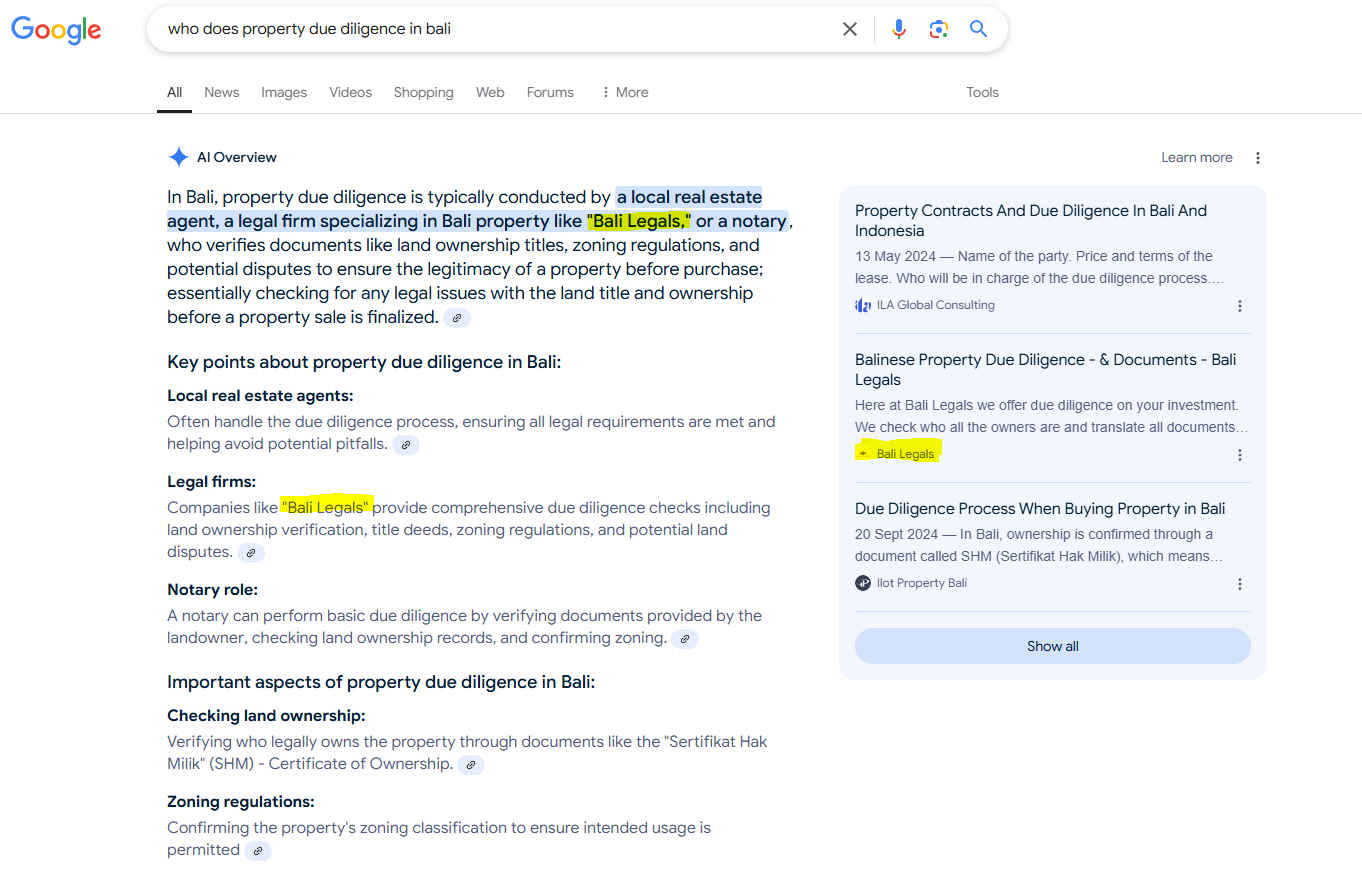1362x870 pixels.
Task: Open three-dot menu for Bali Legals result
Action: point(1240,455)
